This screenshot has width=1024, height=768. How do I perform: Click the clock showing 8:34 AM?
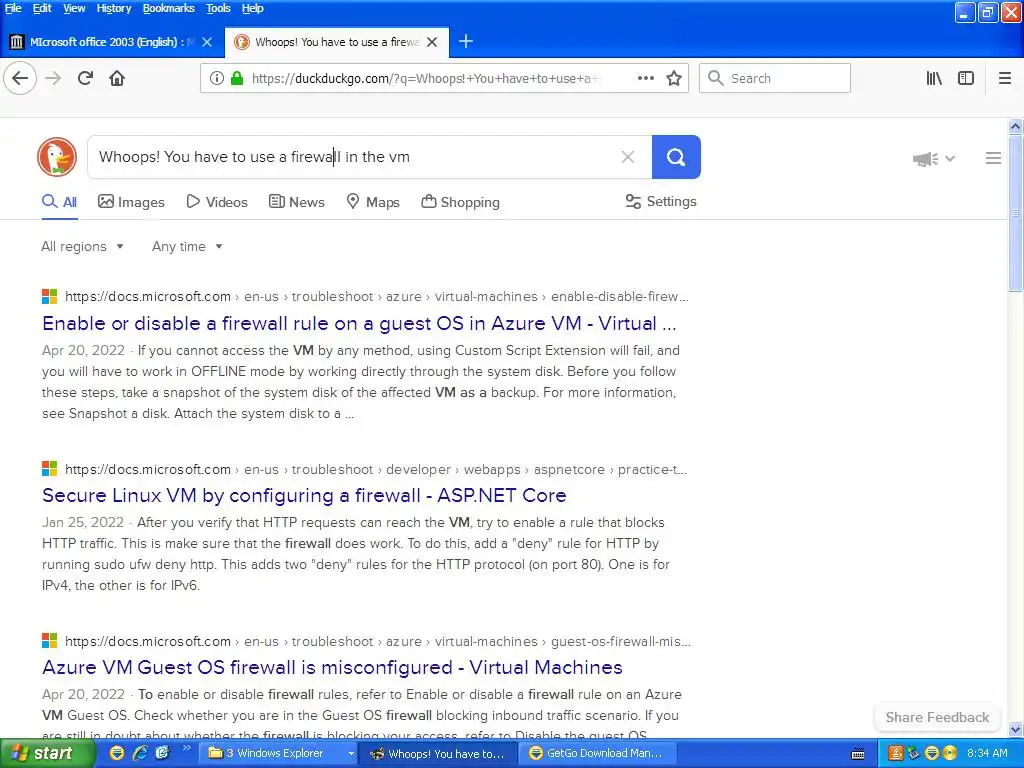coord(987,754)
